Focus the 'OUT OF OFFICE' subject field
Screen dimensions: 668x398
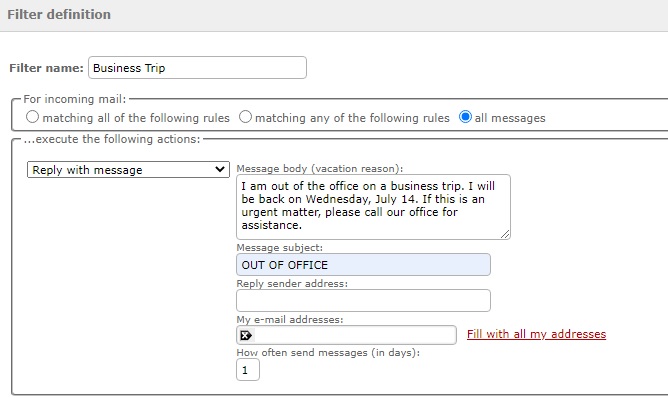pyautogui.click(x=363, y=265)
